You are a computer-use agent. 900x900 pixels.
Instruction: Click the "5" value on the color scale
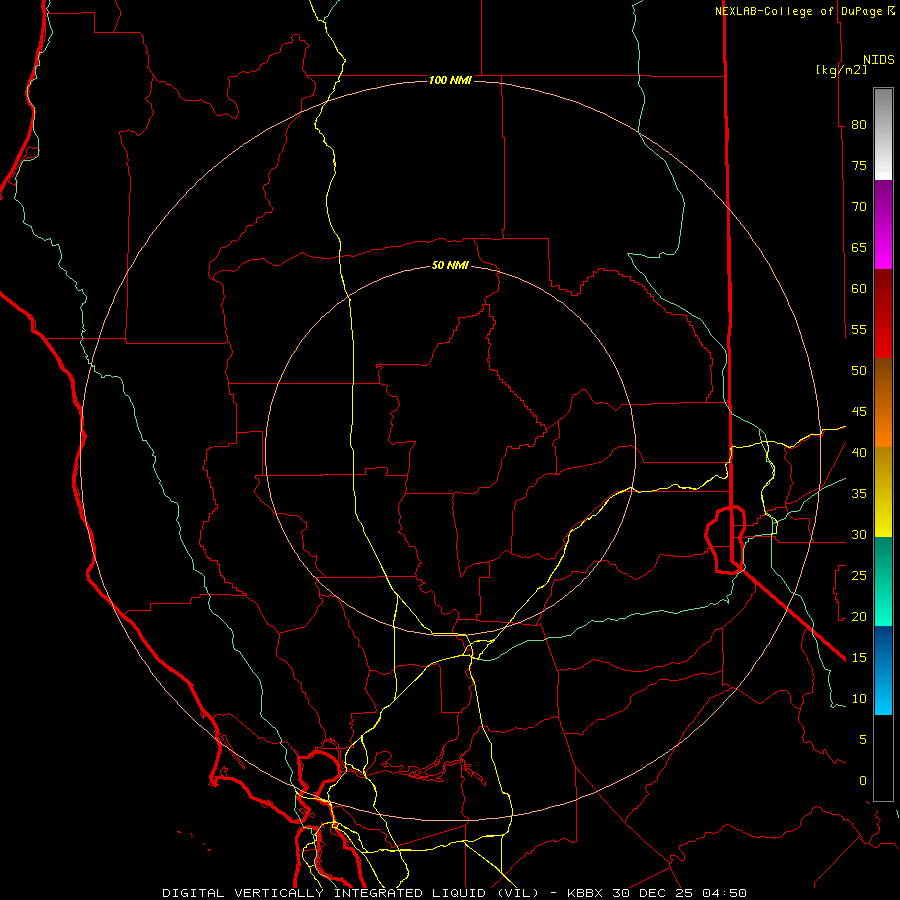[863, 739]
